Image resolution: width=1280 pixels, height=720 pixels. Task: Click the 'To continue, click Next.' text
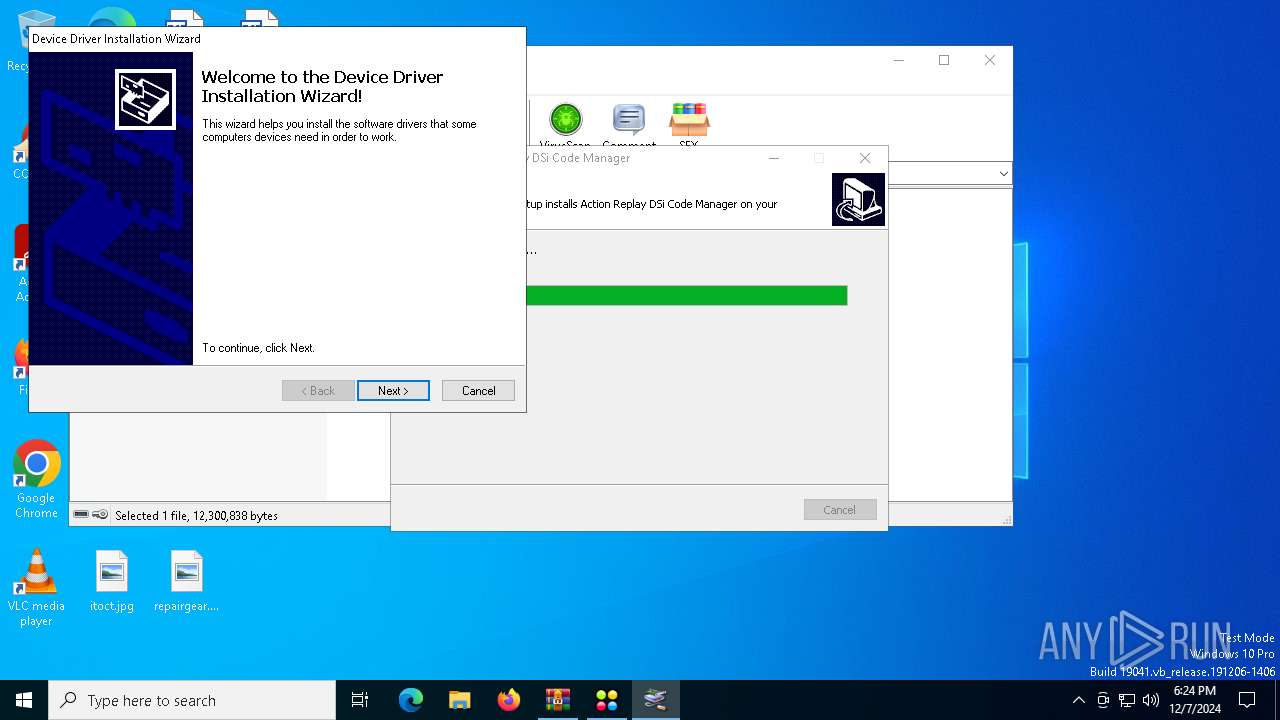tap(258, 348)
